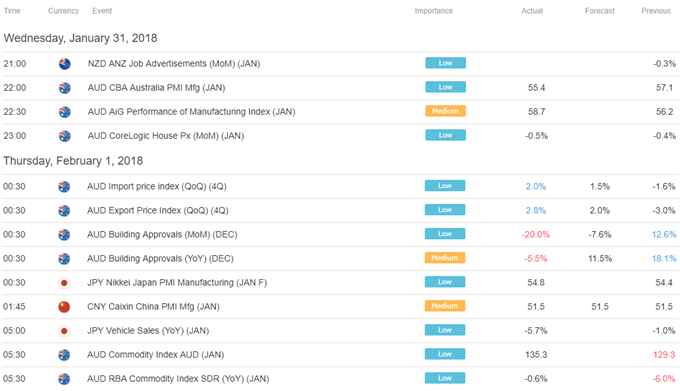This screenshot has height=391, width=680.
Task: Click Australia flag beside Commodity Index AUD
Action: [x=64, y=355]
